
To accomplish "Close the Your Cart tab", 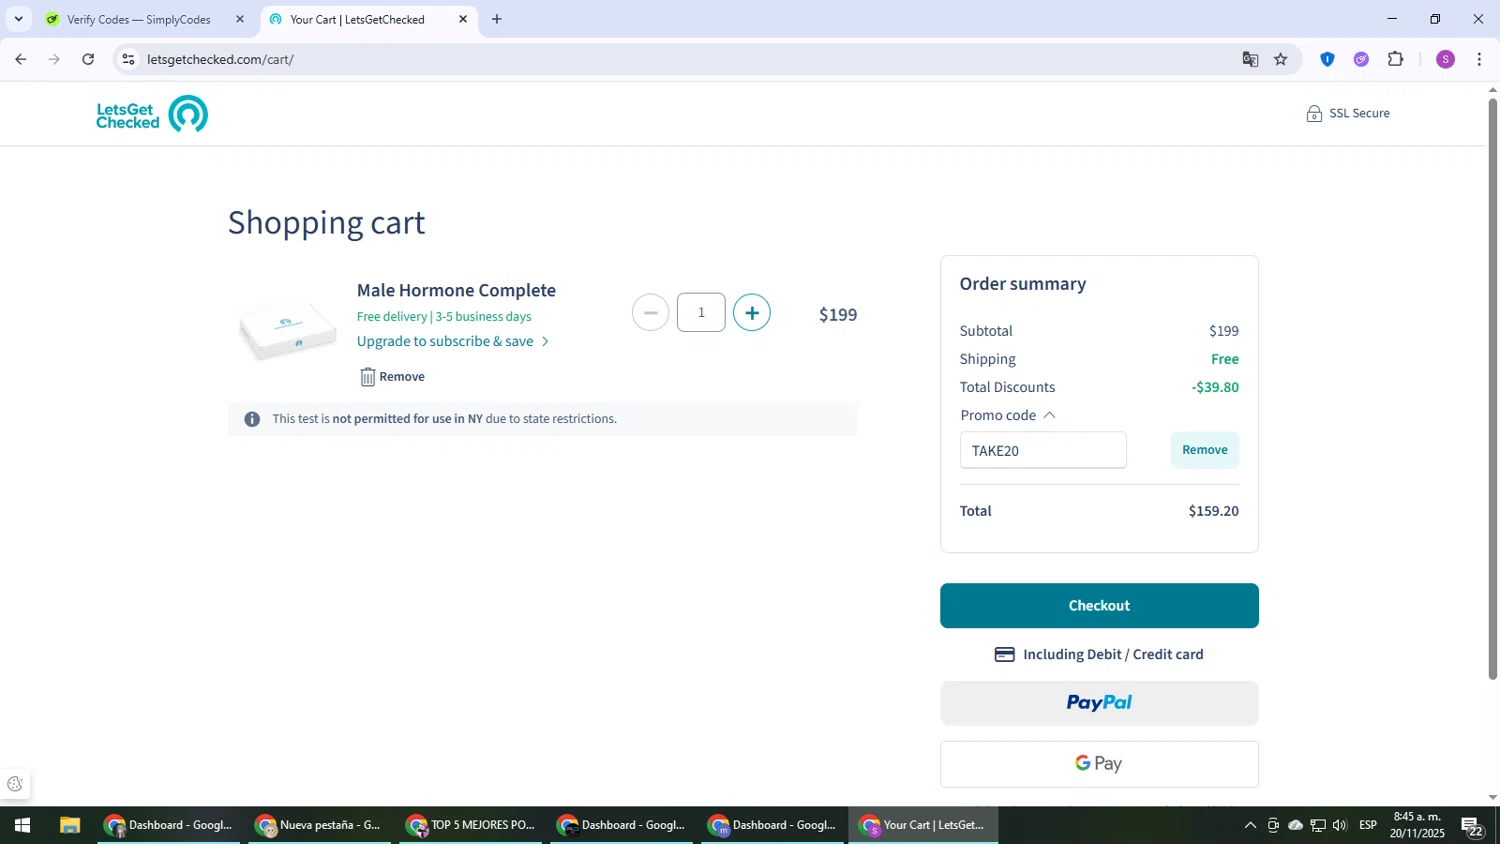I will (x=463, y=19).
